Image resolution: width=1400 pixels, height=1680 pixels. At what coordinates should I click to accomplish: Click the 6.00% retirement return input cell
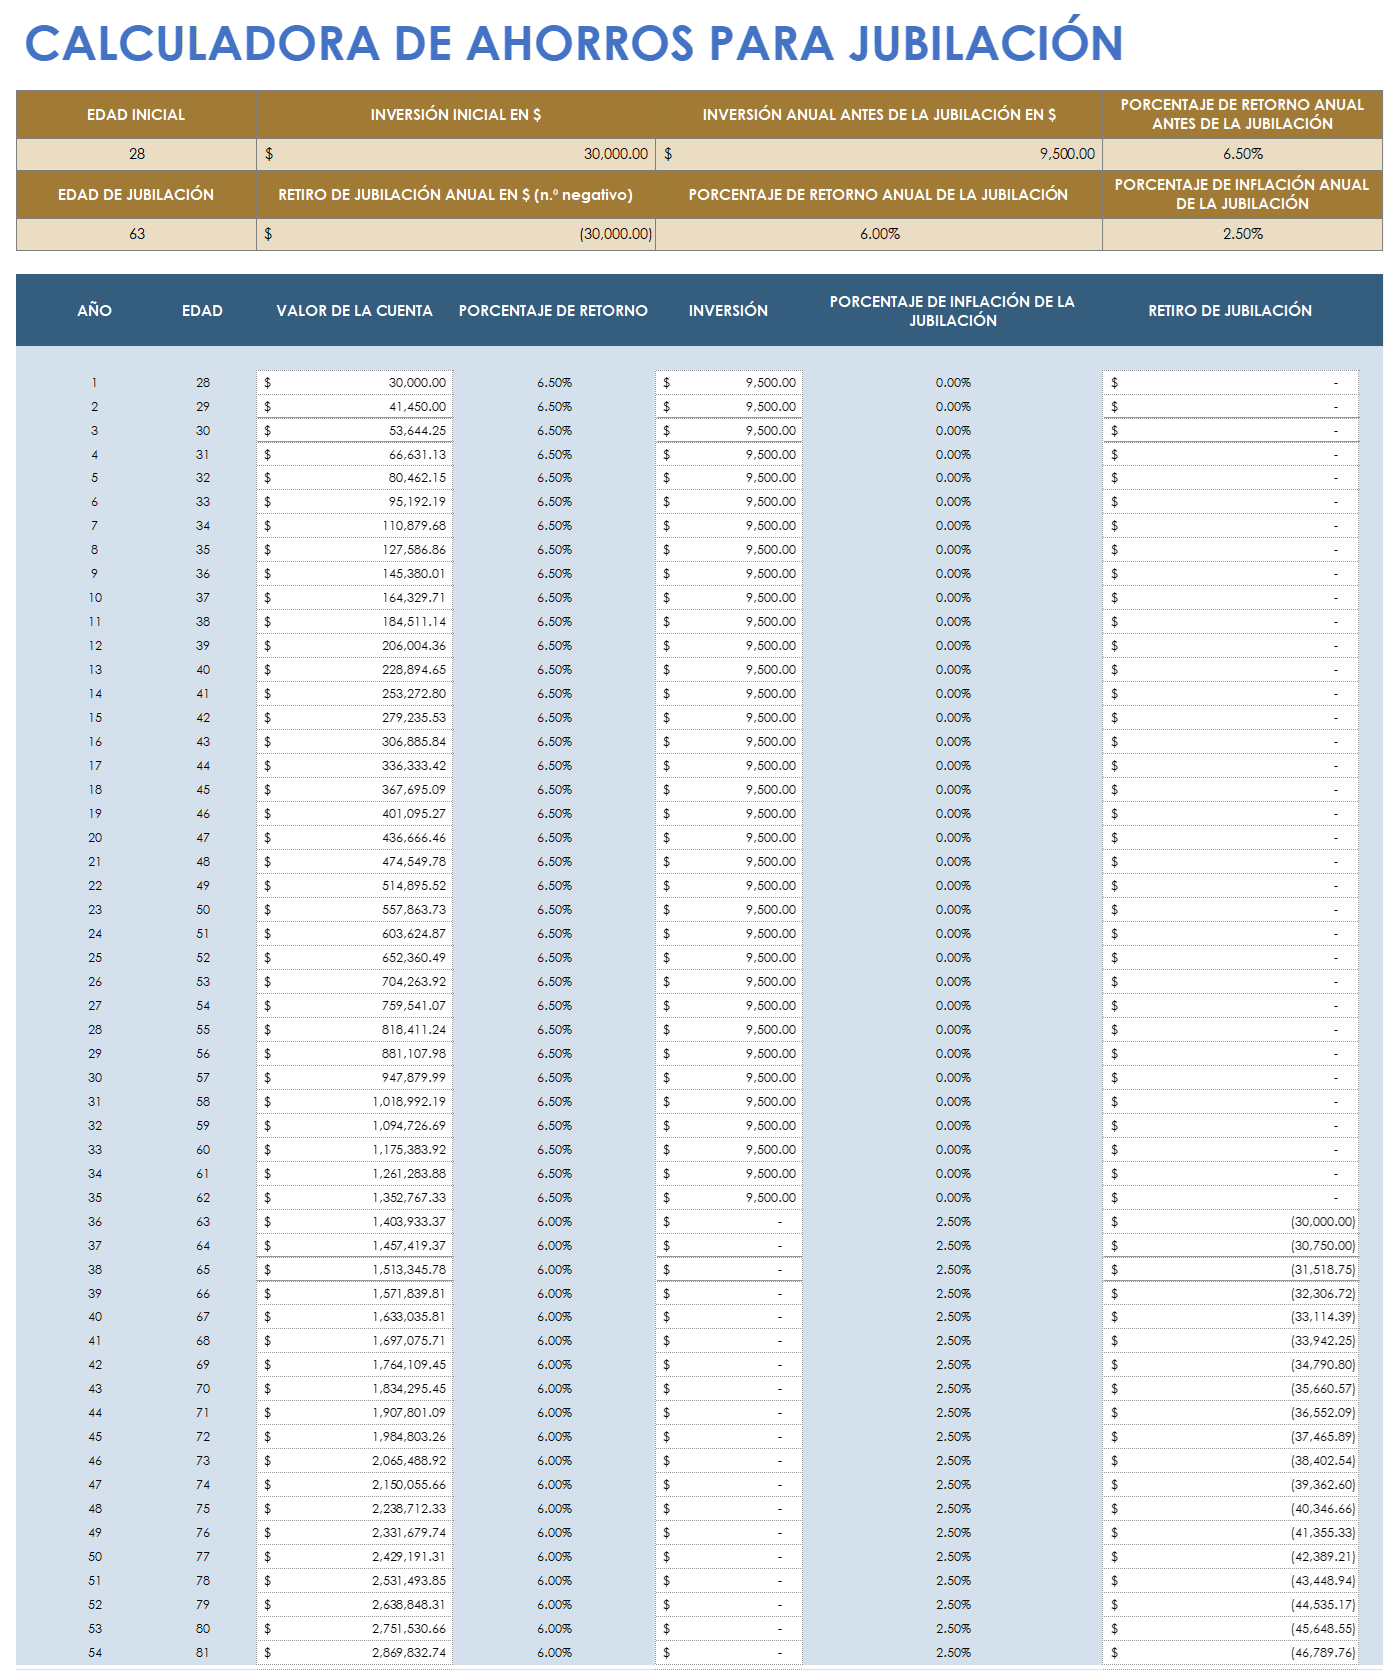pos(879,234)
